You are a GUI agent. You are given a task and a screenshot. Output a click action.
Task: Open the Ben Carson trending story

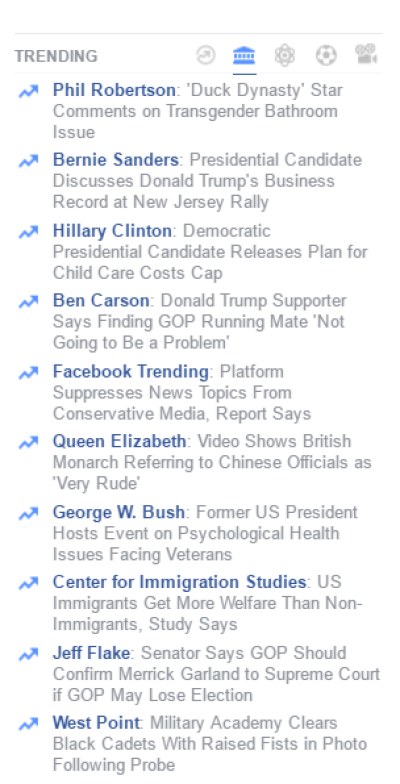coord(101,301)
